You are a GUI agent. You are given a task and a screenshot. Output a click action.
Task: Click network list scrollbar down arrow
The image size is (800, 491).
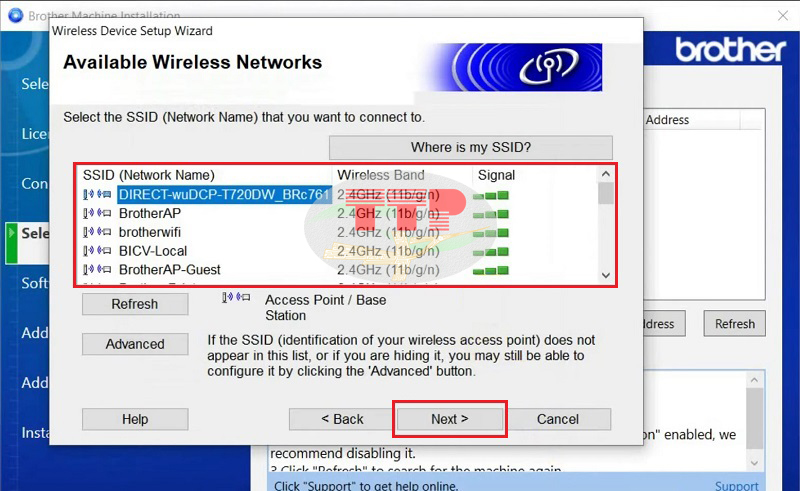[606, 276]
